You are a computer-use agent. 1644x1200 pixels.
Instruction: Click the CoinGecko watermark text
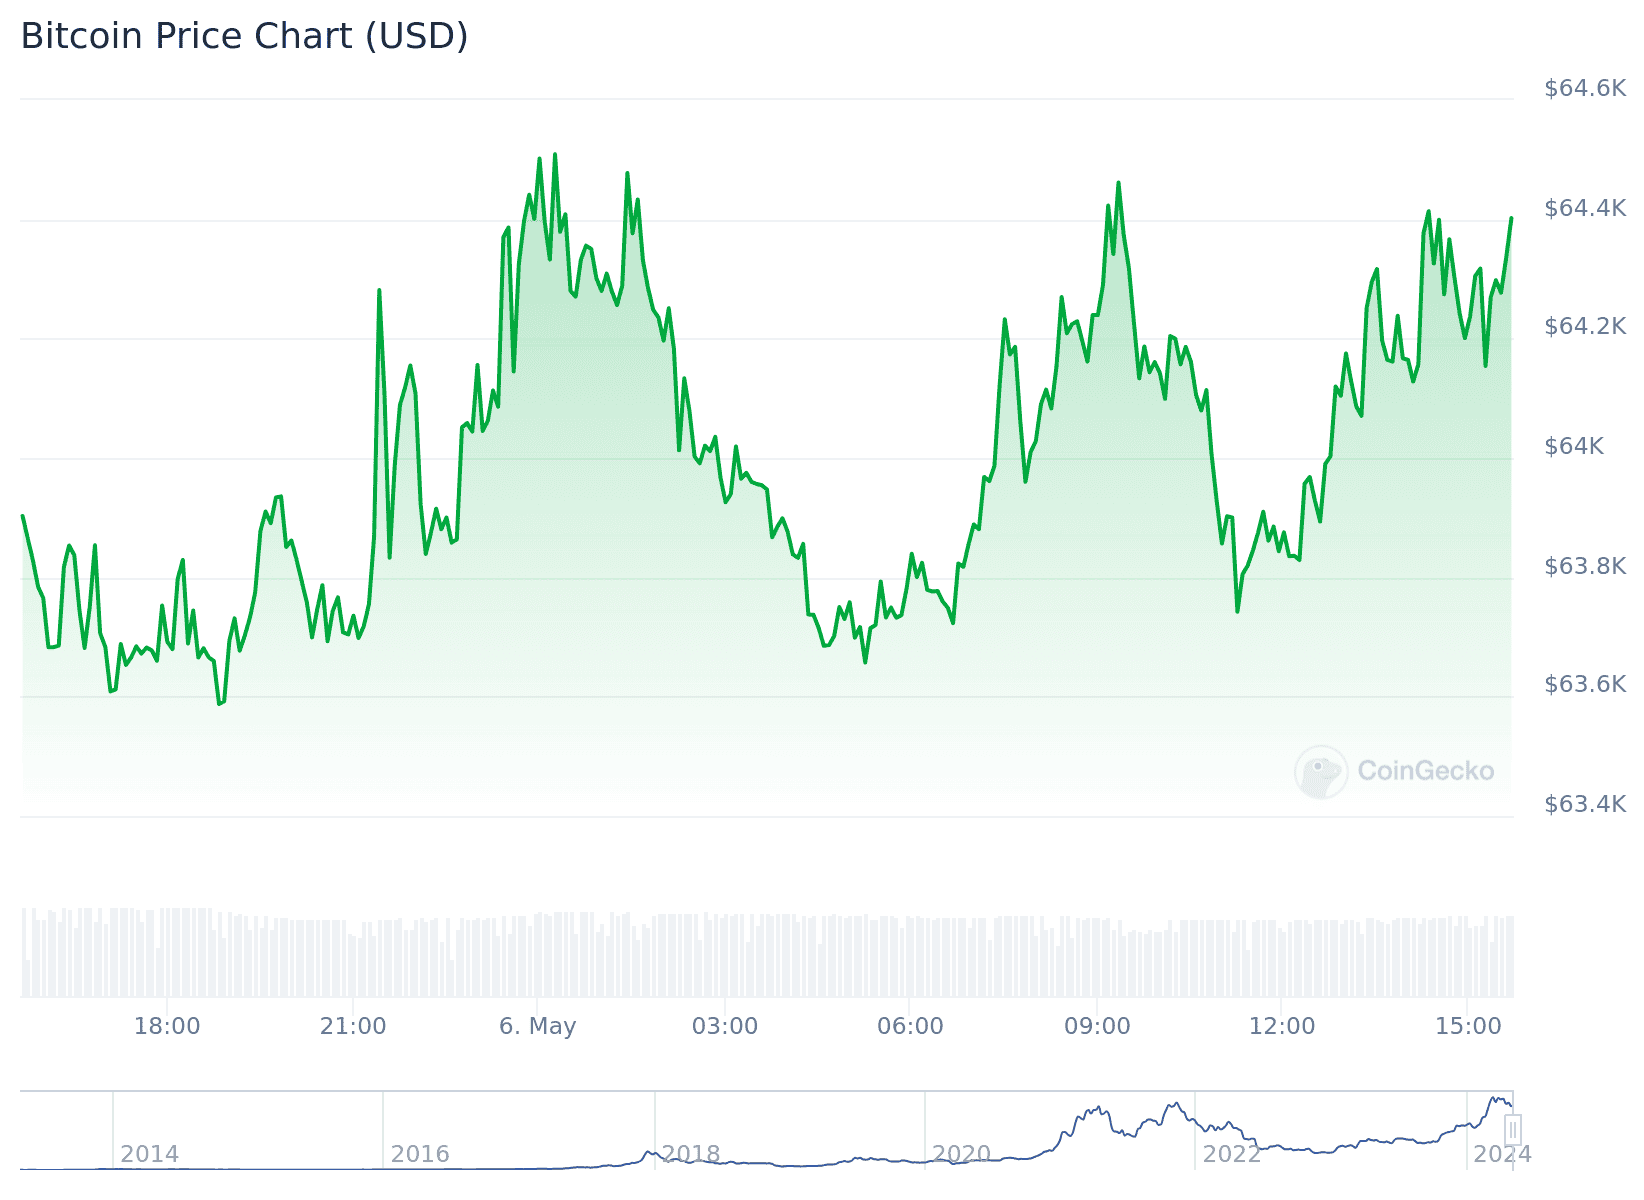pos(1425,771)
